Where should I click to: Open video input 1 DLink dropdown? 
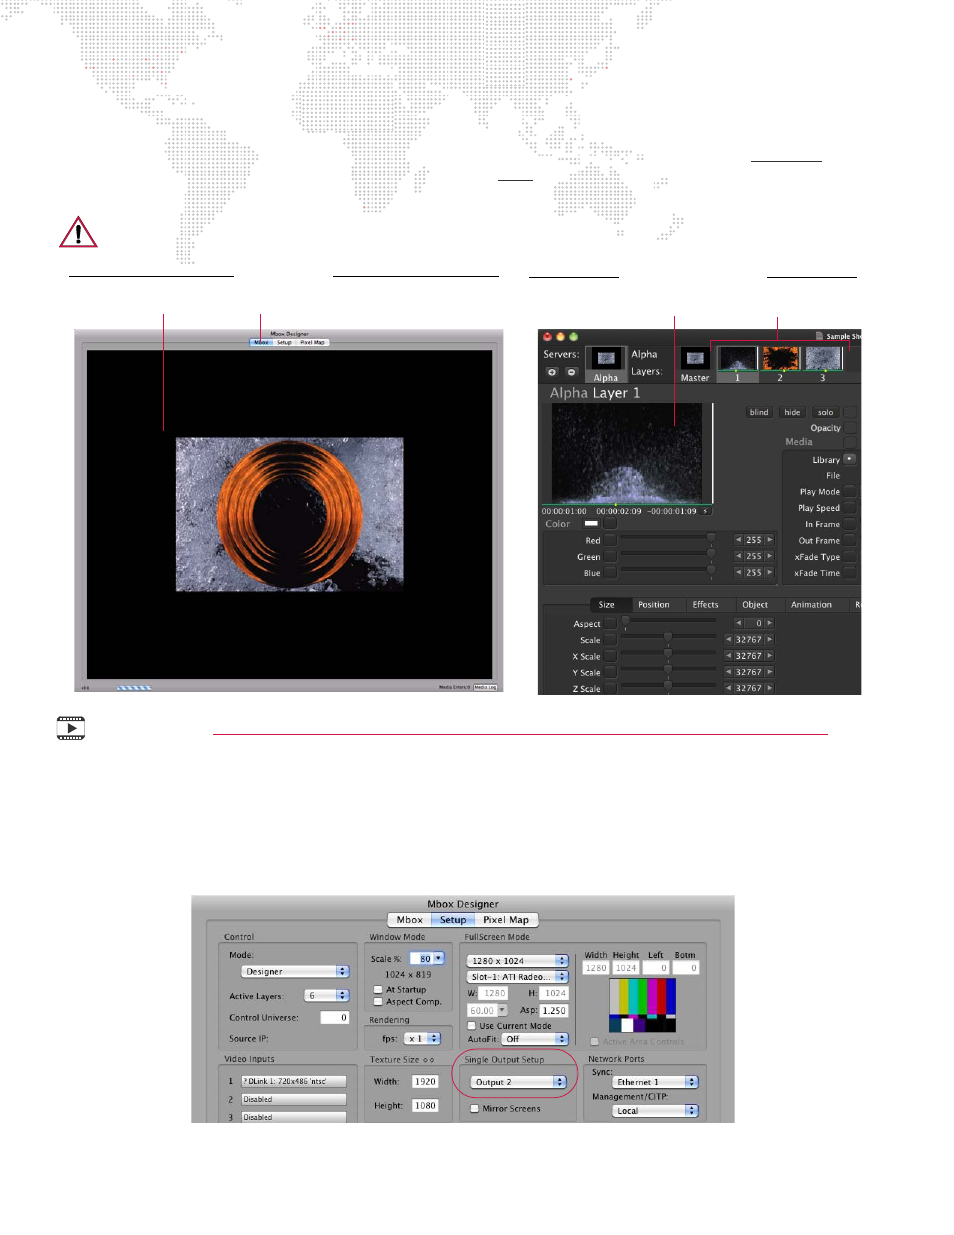coord(294,1082)
